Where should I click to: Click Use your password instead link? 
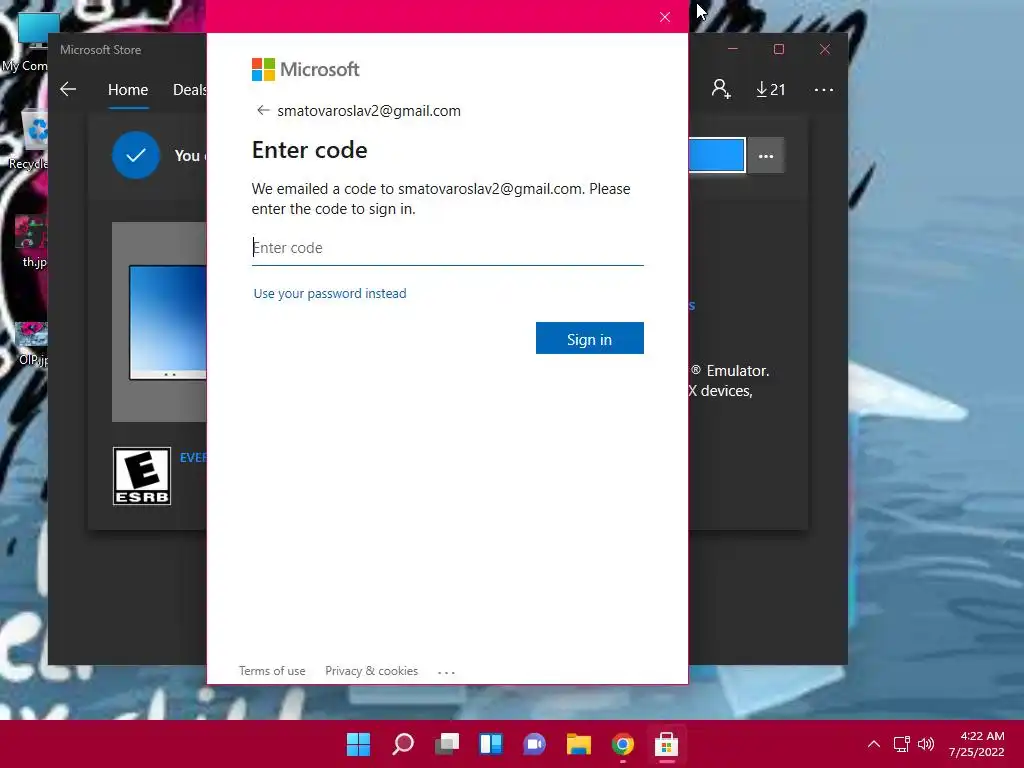coord(330,294)
